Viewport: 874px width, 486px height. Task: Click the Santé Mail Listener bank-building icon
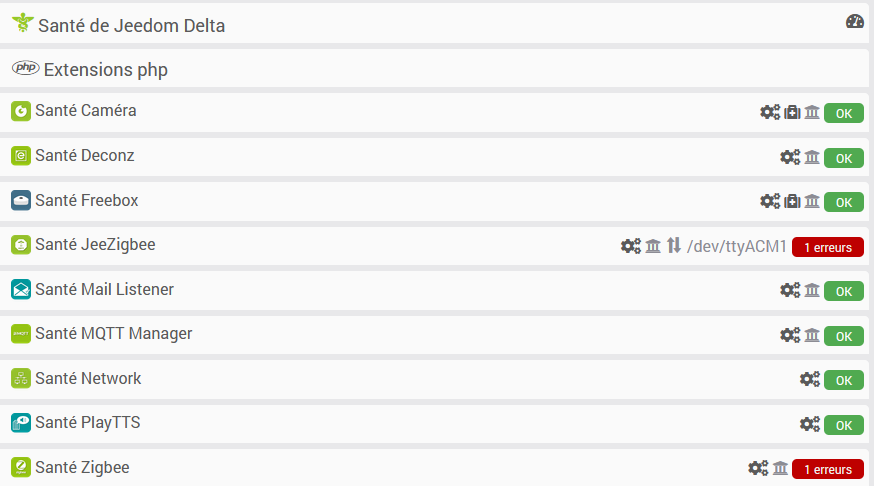[x=812, y=290]
